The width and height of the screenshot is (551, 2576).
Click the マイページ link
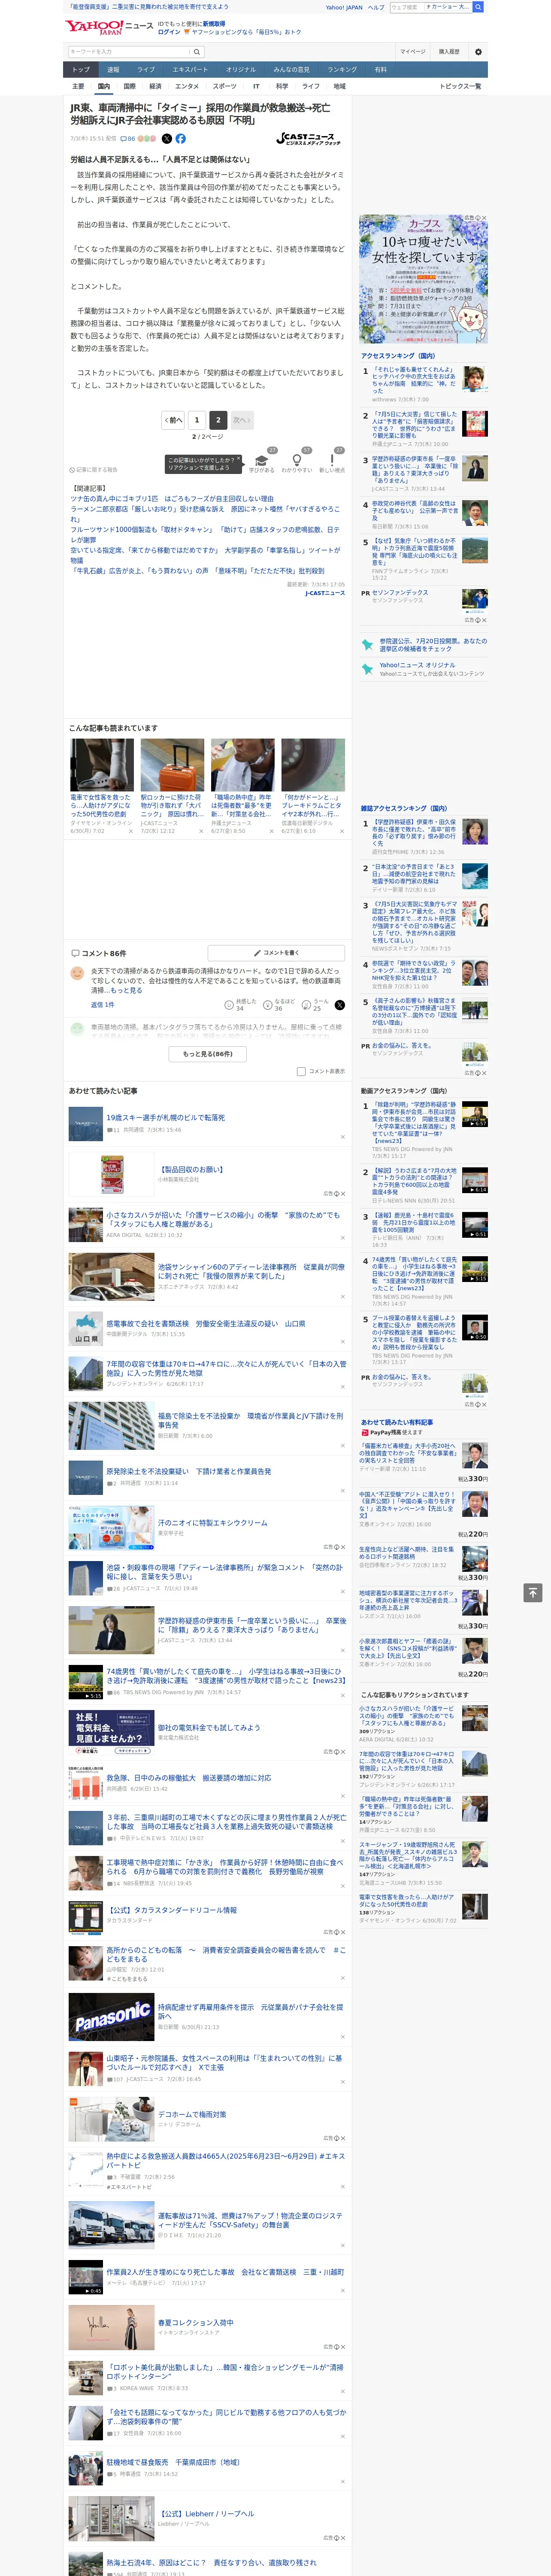point(413,52)
